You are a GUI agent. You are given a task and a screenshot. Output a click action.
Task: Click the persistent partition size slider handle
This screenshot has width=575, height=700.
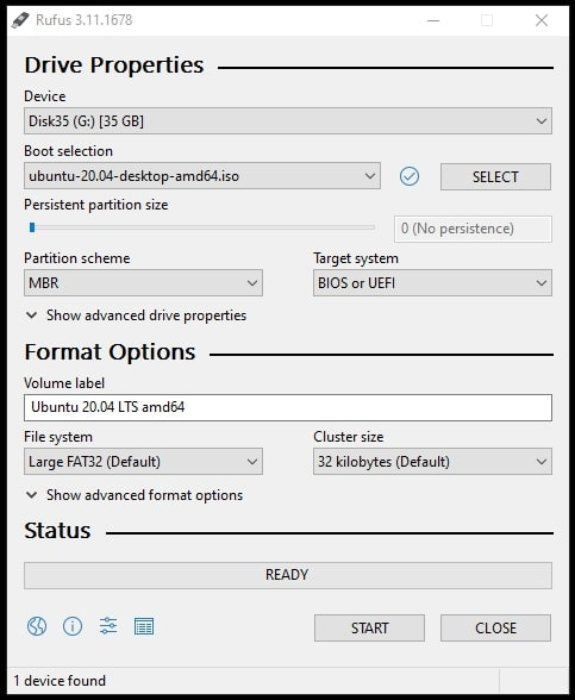[x=32, y=228]
